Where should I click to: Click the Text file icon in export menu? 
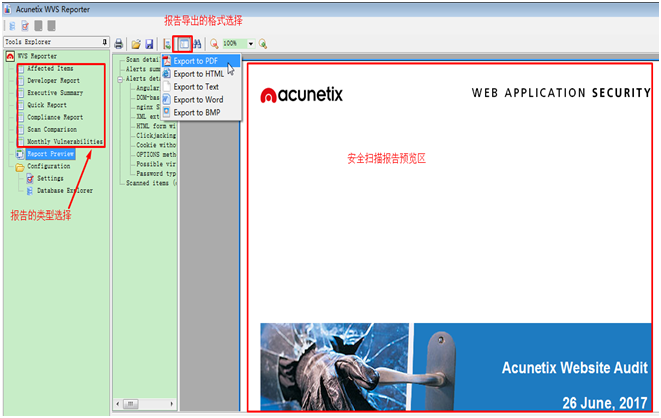(x=167, y=86)
